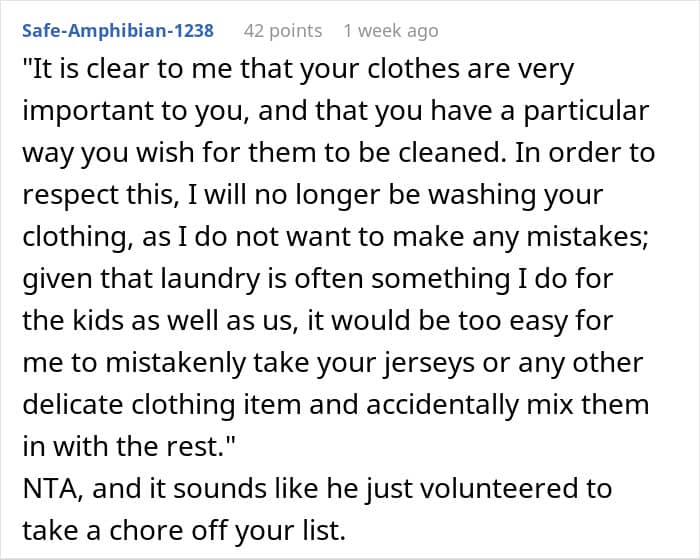Click the opening words "It is clear"
Viewport: 700px width, 559px height.
click(92, 71)
